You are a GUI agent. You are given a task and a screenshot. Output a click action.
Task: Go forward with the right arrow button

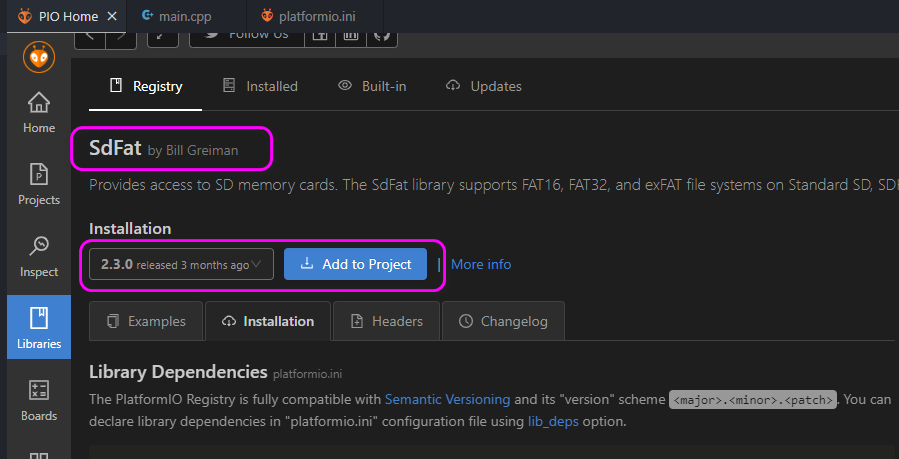[121, 38]
